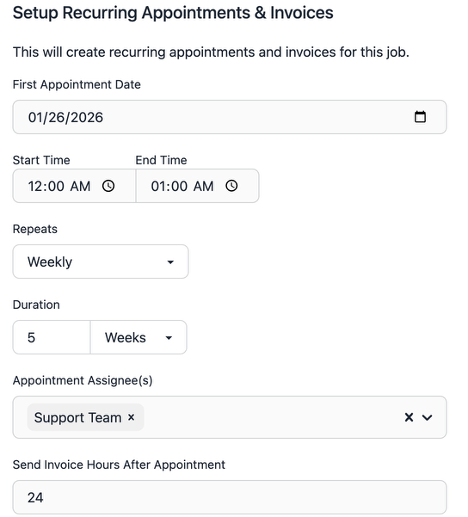Click the Repeats dropdown arrow
Screen dimensions: 468x517
click(x=170, y=262)
